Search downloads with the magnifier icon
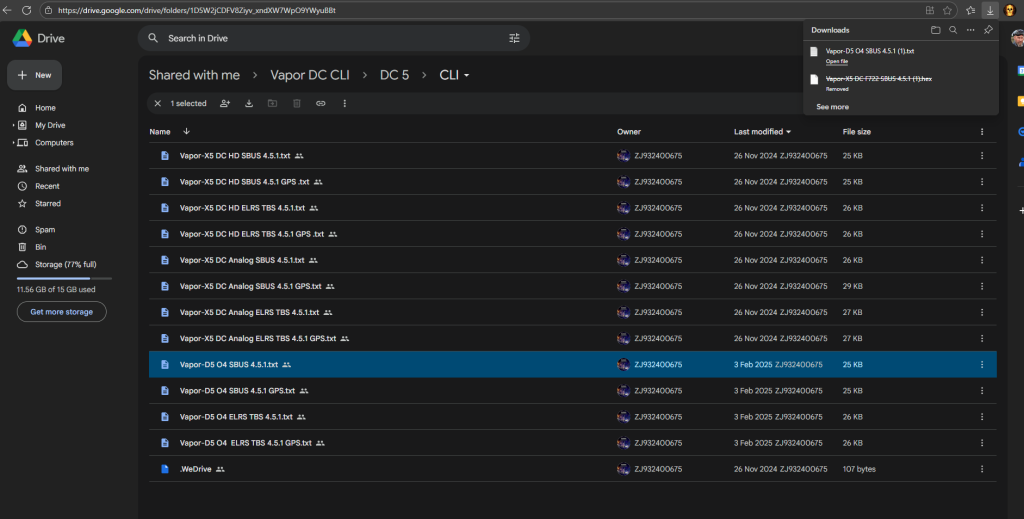1024x519 pixels. pos(953,30)
